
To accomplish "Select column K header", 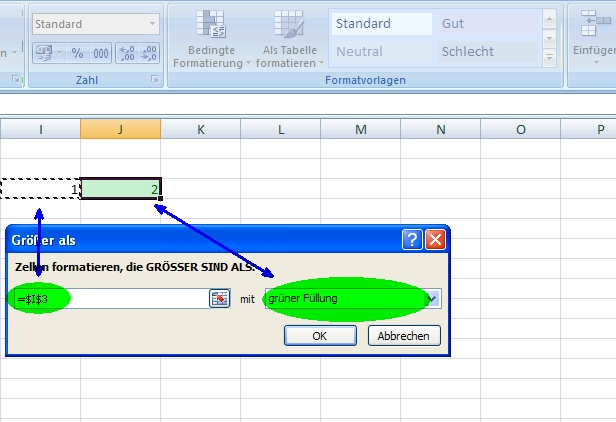I will pos(201,129).
